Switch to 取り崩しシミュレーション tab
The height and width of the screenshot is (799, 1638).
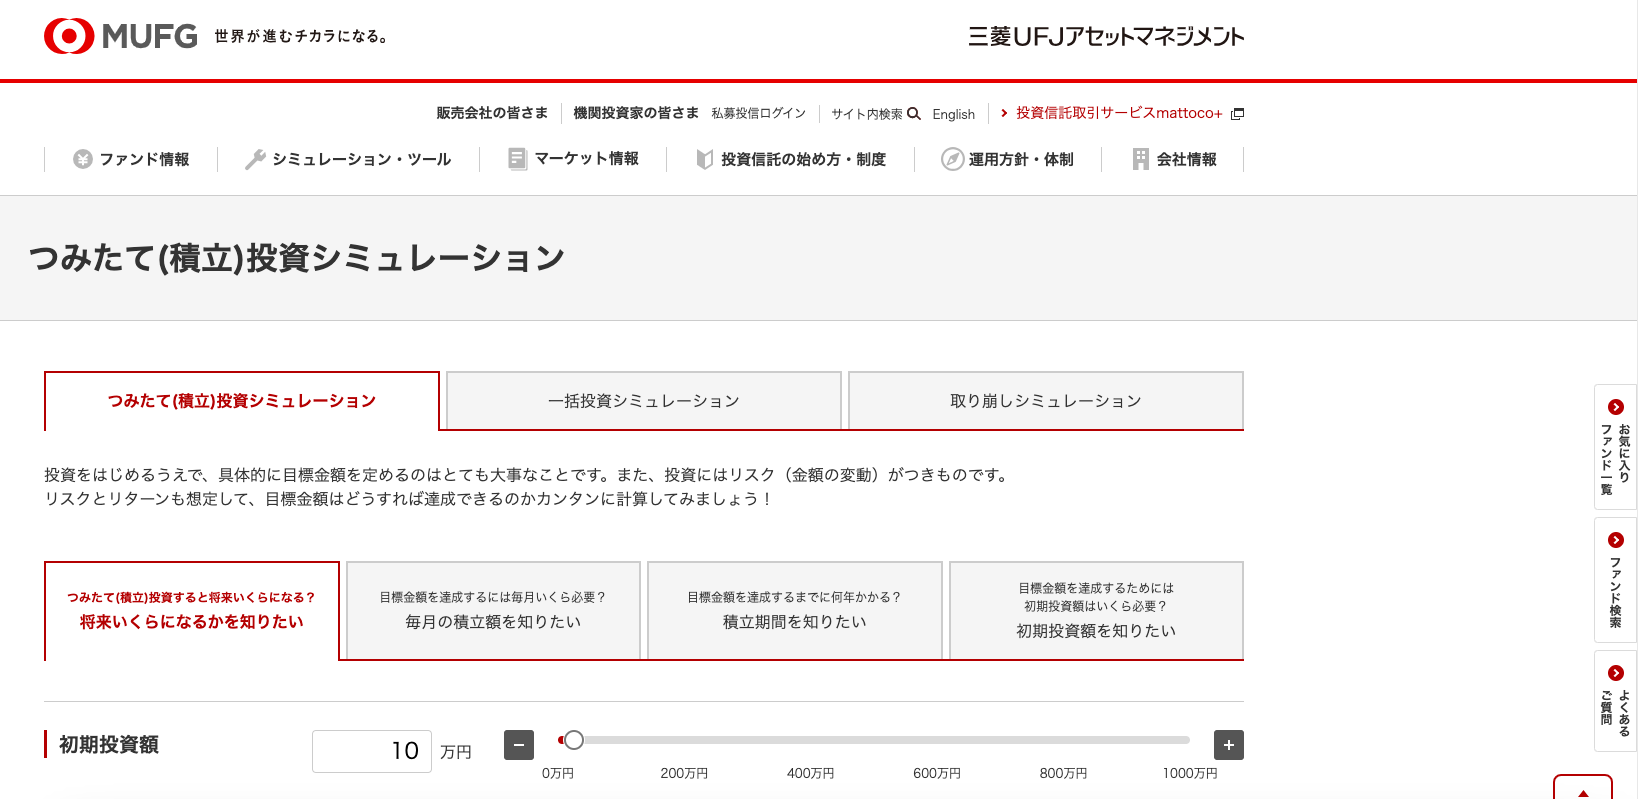click(1046, 401)
